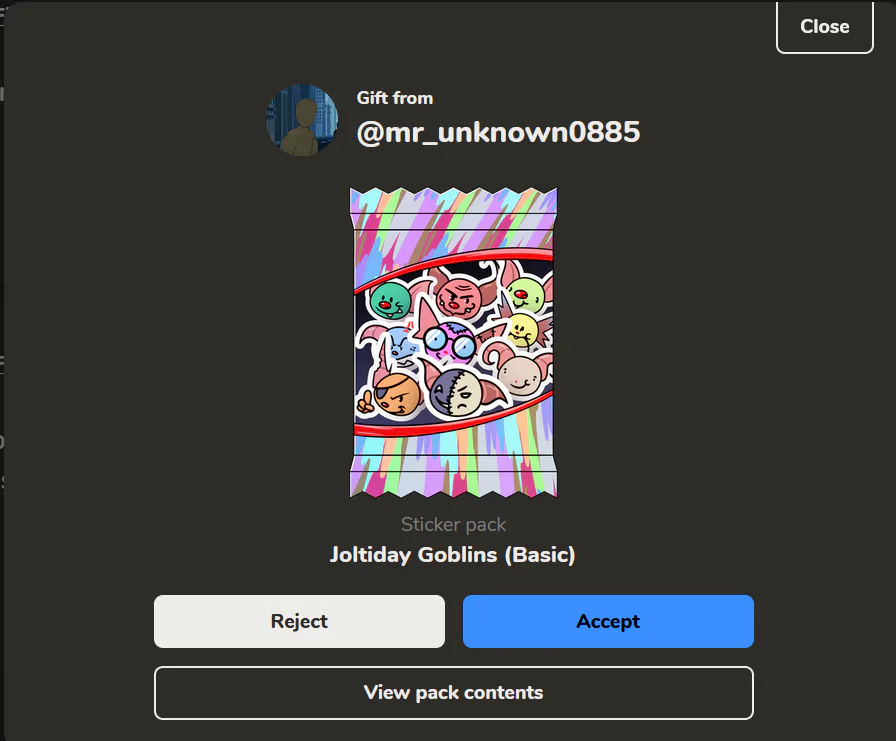Click the purple goblin wearing glasses
Image resolution: width=896 pixels, height=741 pixels.
tap(450, 341)
